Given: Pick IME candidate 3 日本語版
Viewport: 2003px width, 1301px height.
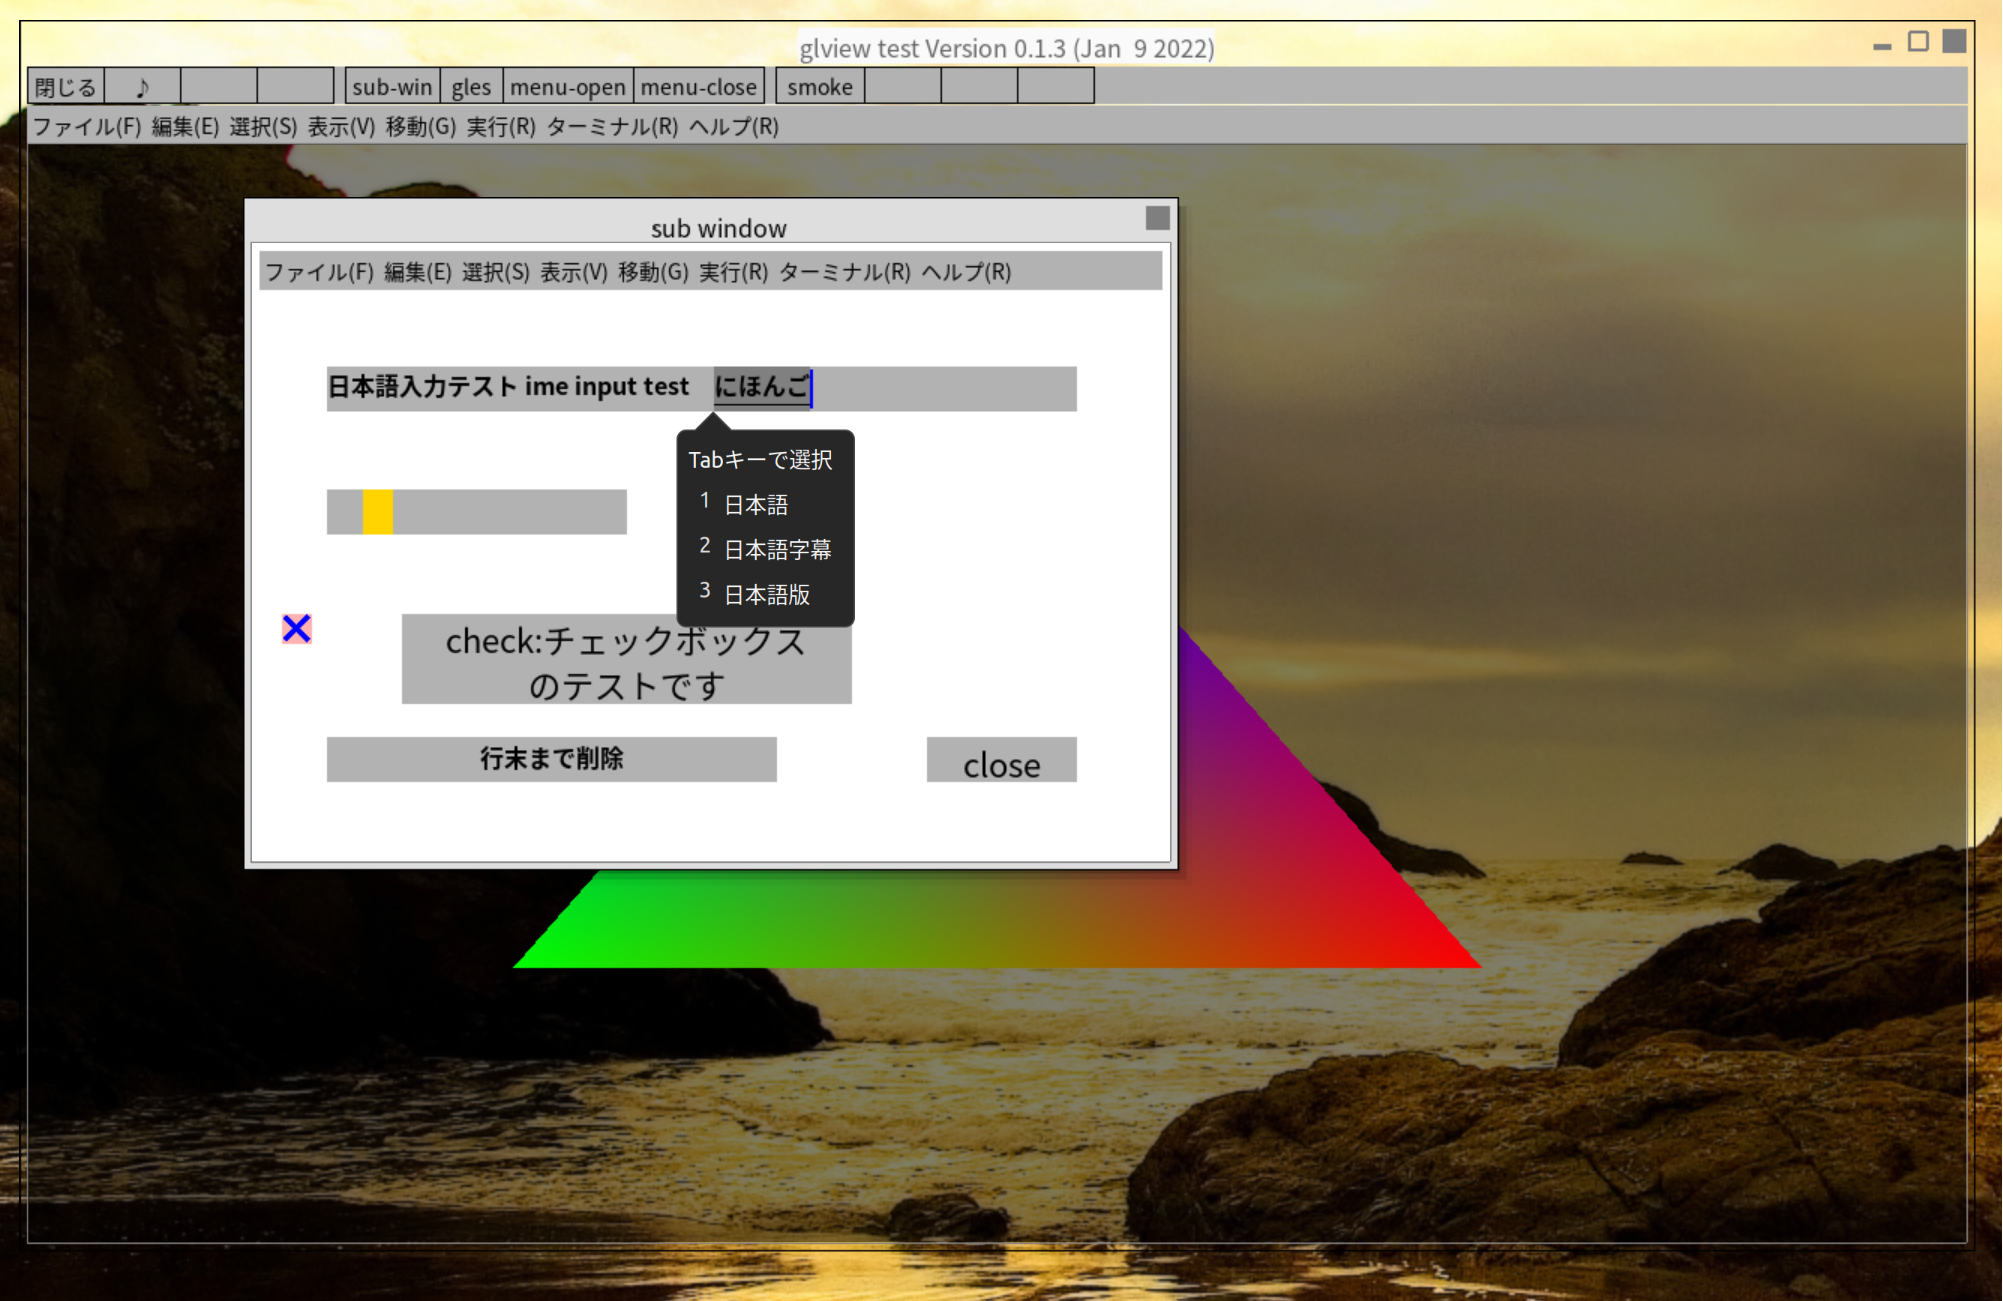Looking at the screenshot, I should point(766,595).
